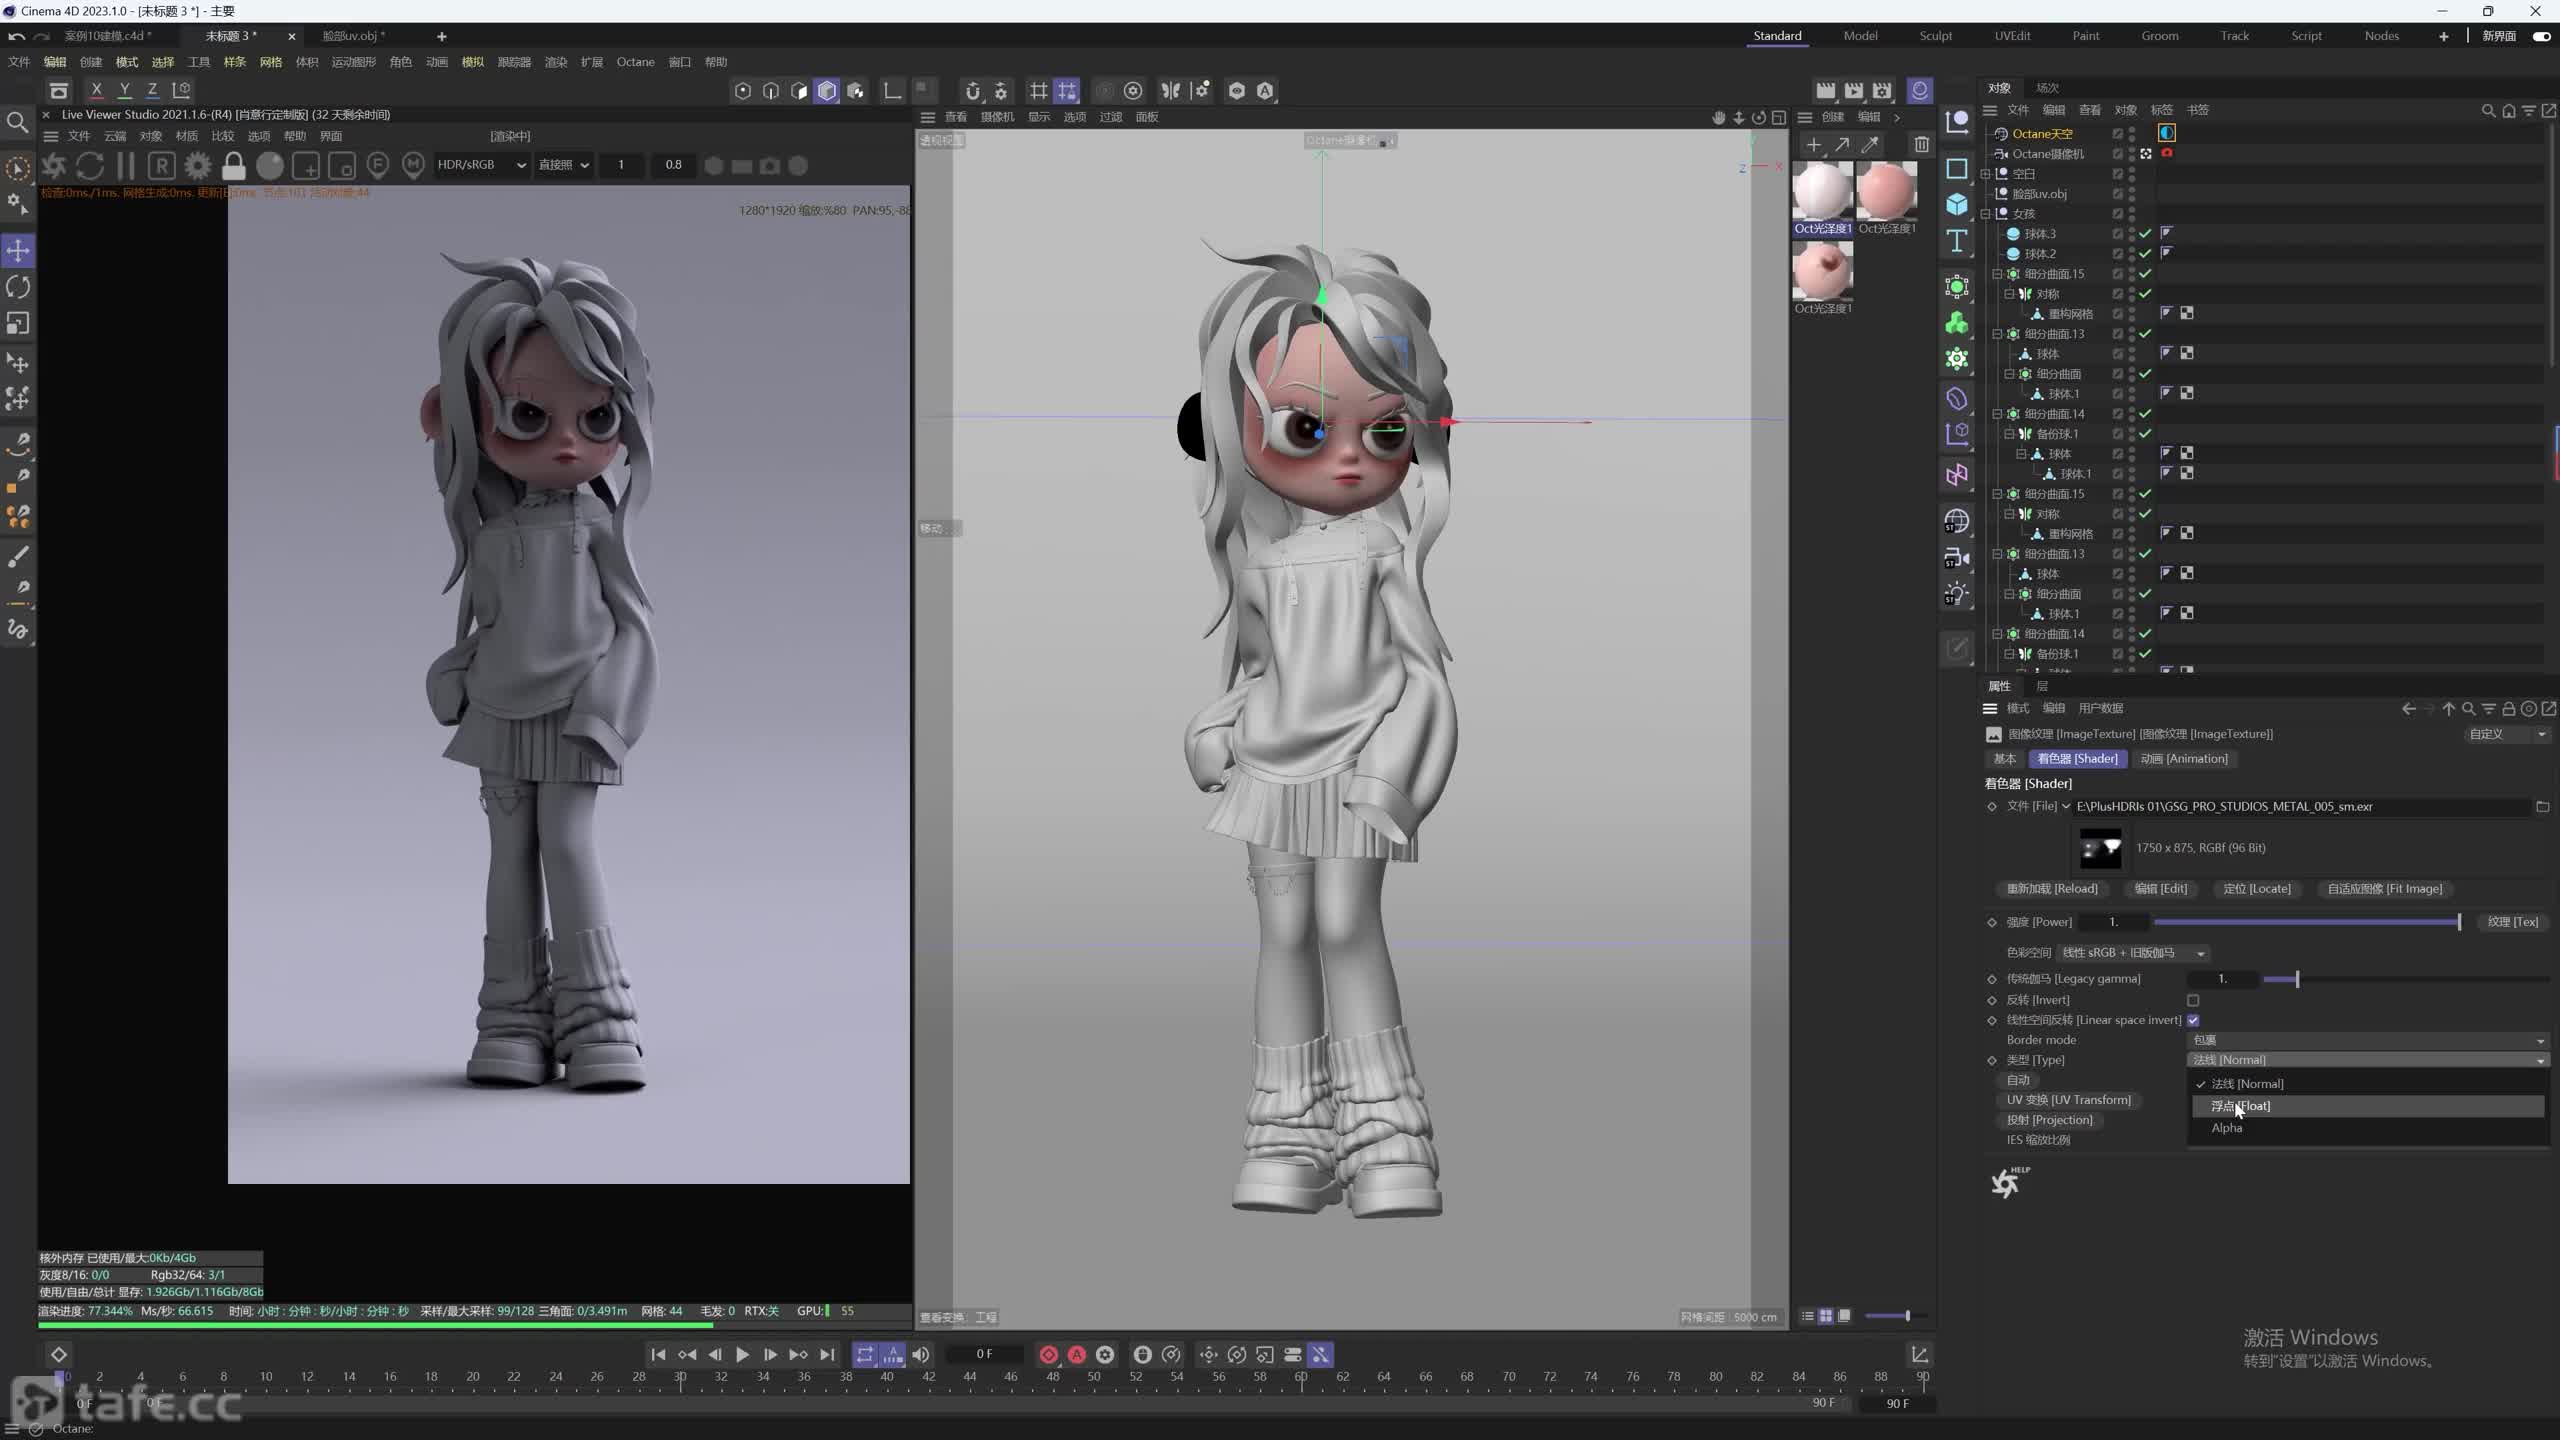Toggle the Y axis lock icon
Image resolution: width=2560 pixels, height=1440 pixels.
point(124,90)
